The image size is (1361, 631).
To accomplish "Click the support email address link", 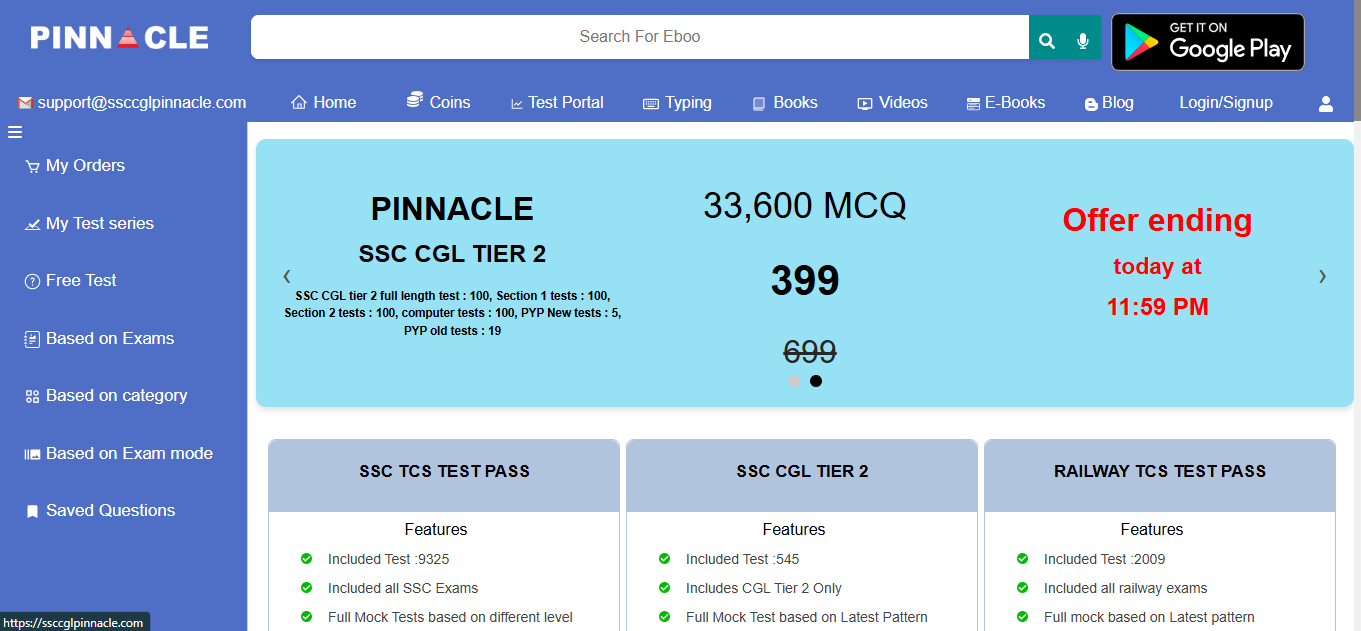I will tap(132, 102).
